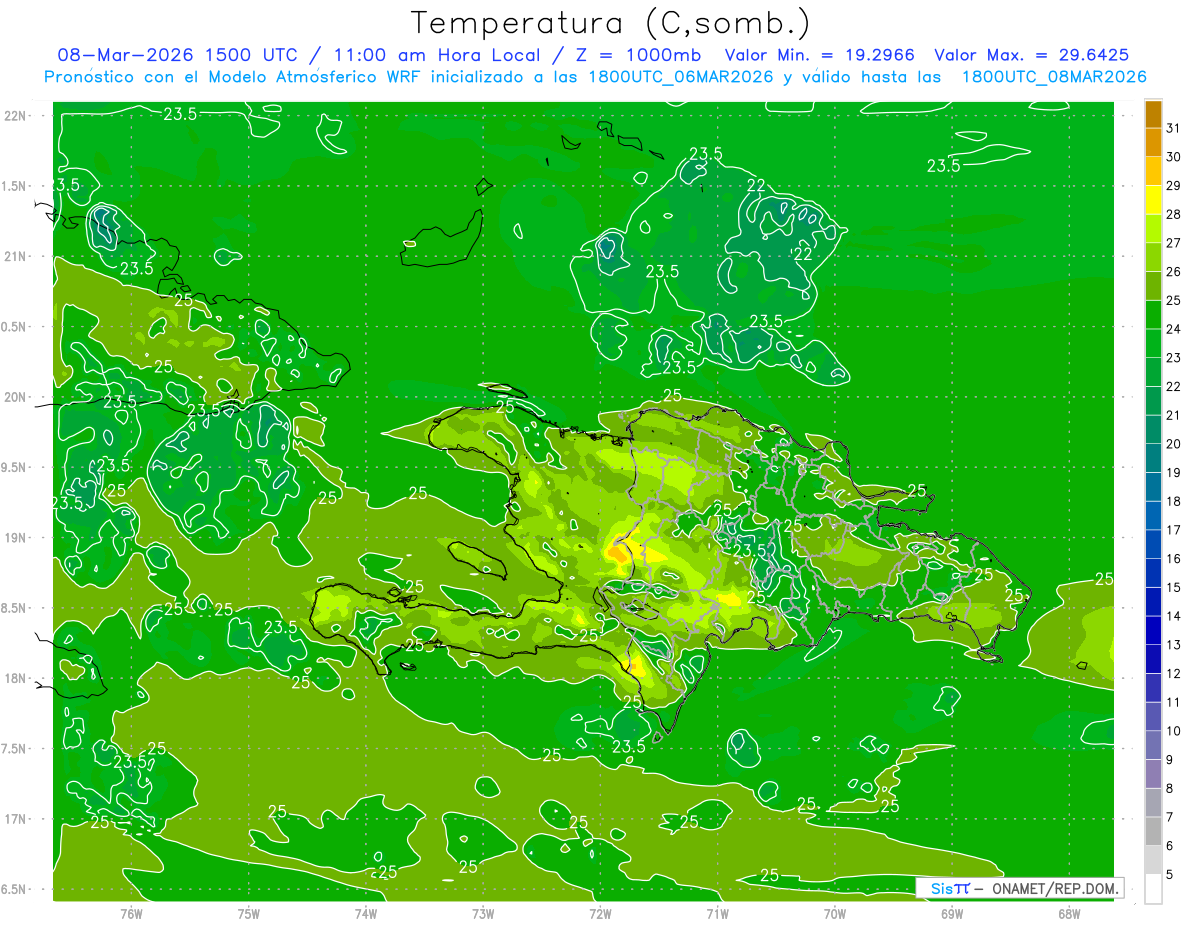Click the 26 value on the color scale
The width and height of the screenshot is (1200, 927).
(1173, 271)
